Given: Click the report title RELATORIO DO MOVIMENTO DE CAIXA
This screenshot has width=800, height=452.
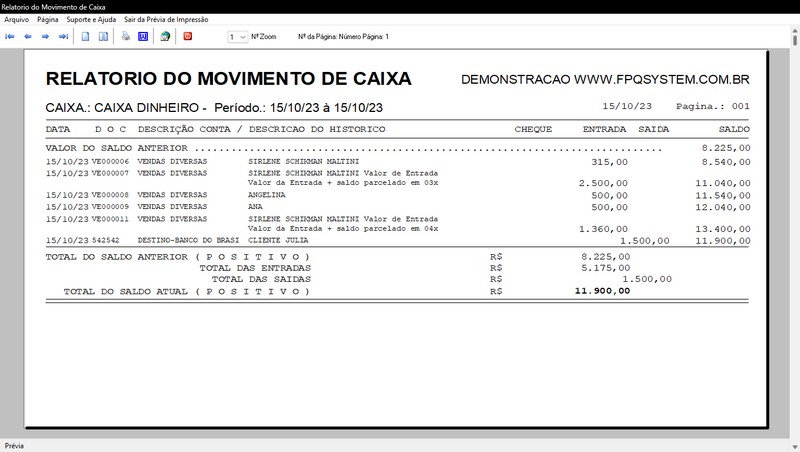Looking at the screenshot, I should 229,79.
